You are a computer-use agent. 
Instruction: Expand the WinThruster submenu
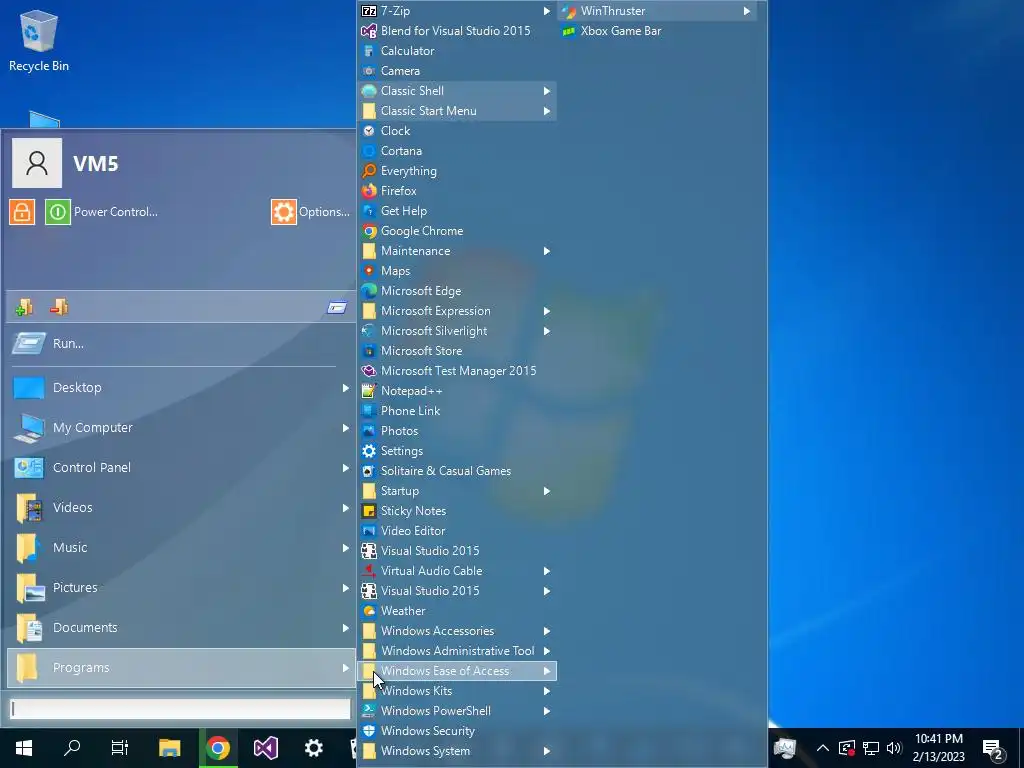658,10
